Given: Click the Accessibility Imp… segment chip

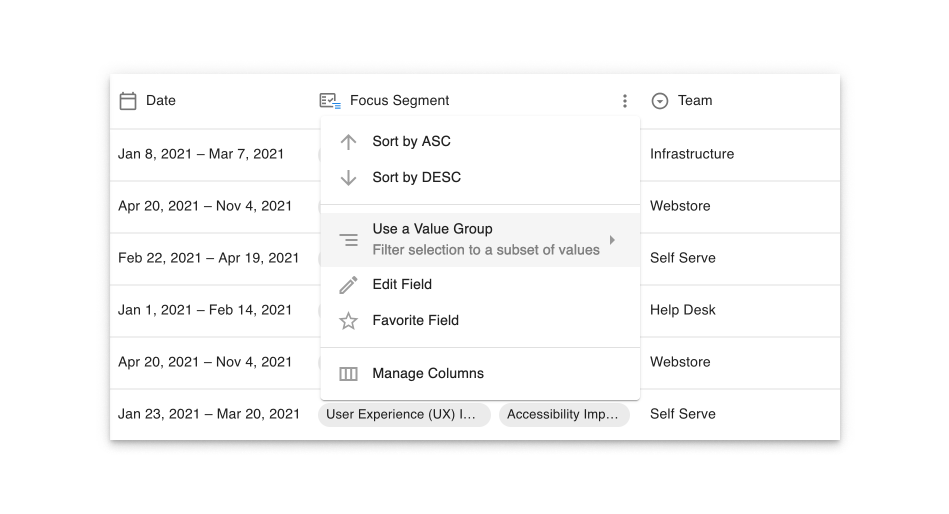Looking at the screenshot, I should (x=564, y=414).
